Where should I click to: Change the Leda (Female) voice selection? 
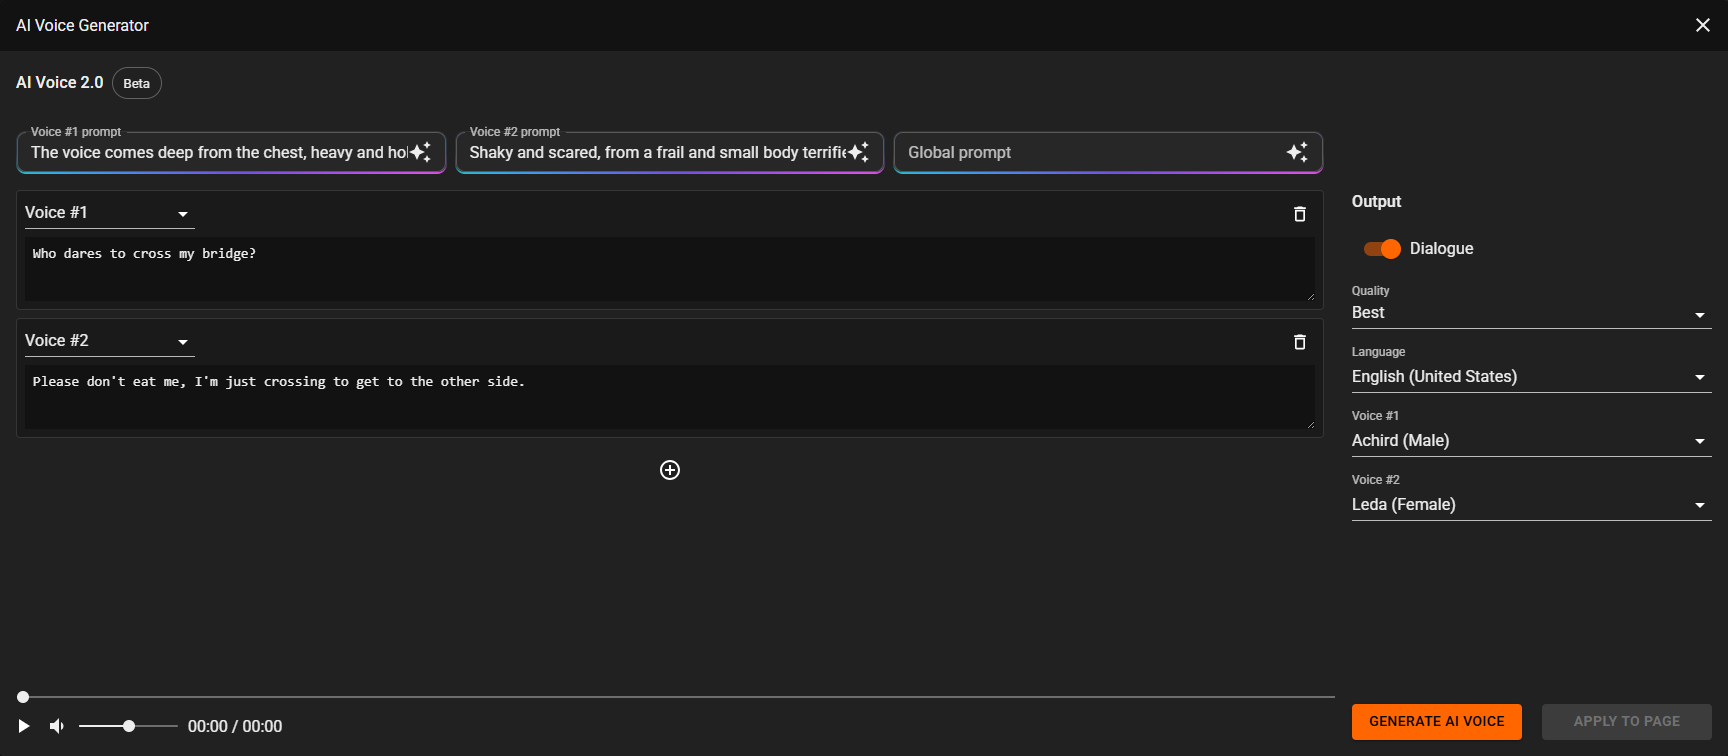click(1530, 505)
